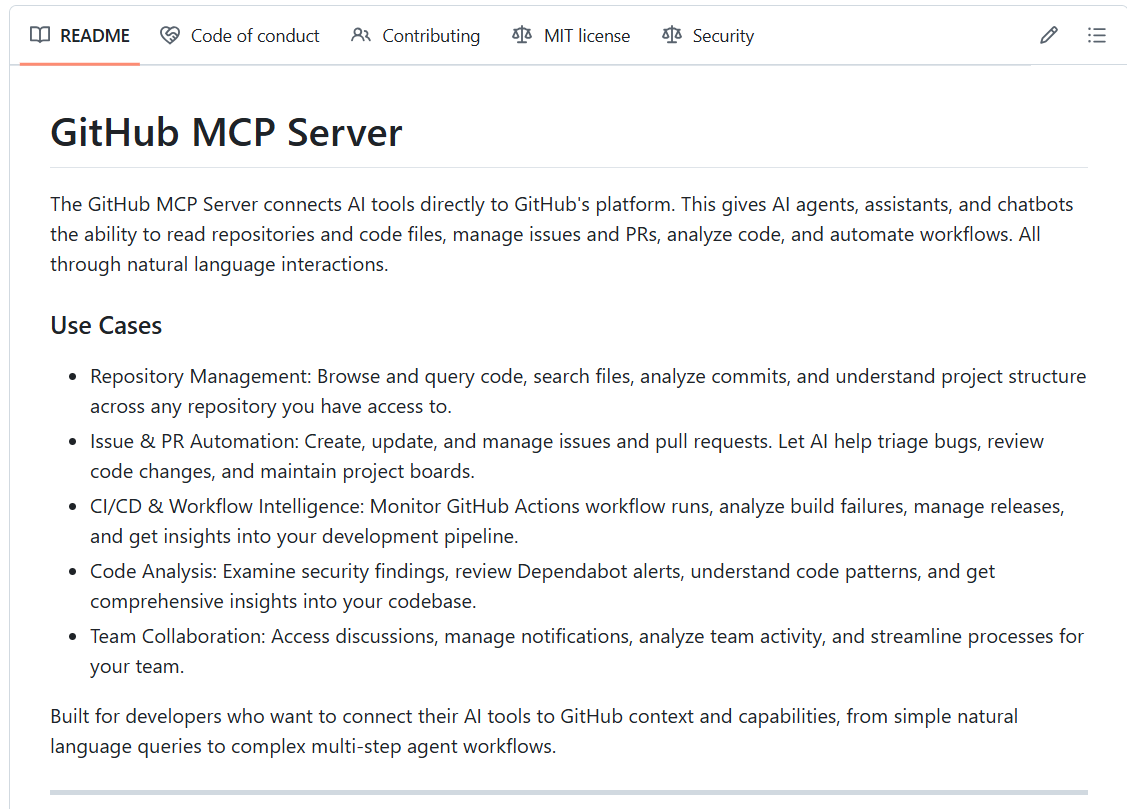Click the Use Cases heading
This screenshot has width=1127, height=809.
coord(106,325)
